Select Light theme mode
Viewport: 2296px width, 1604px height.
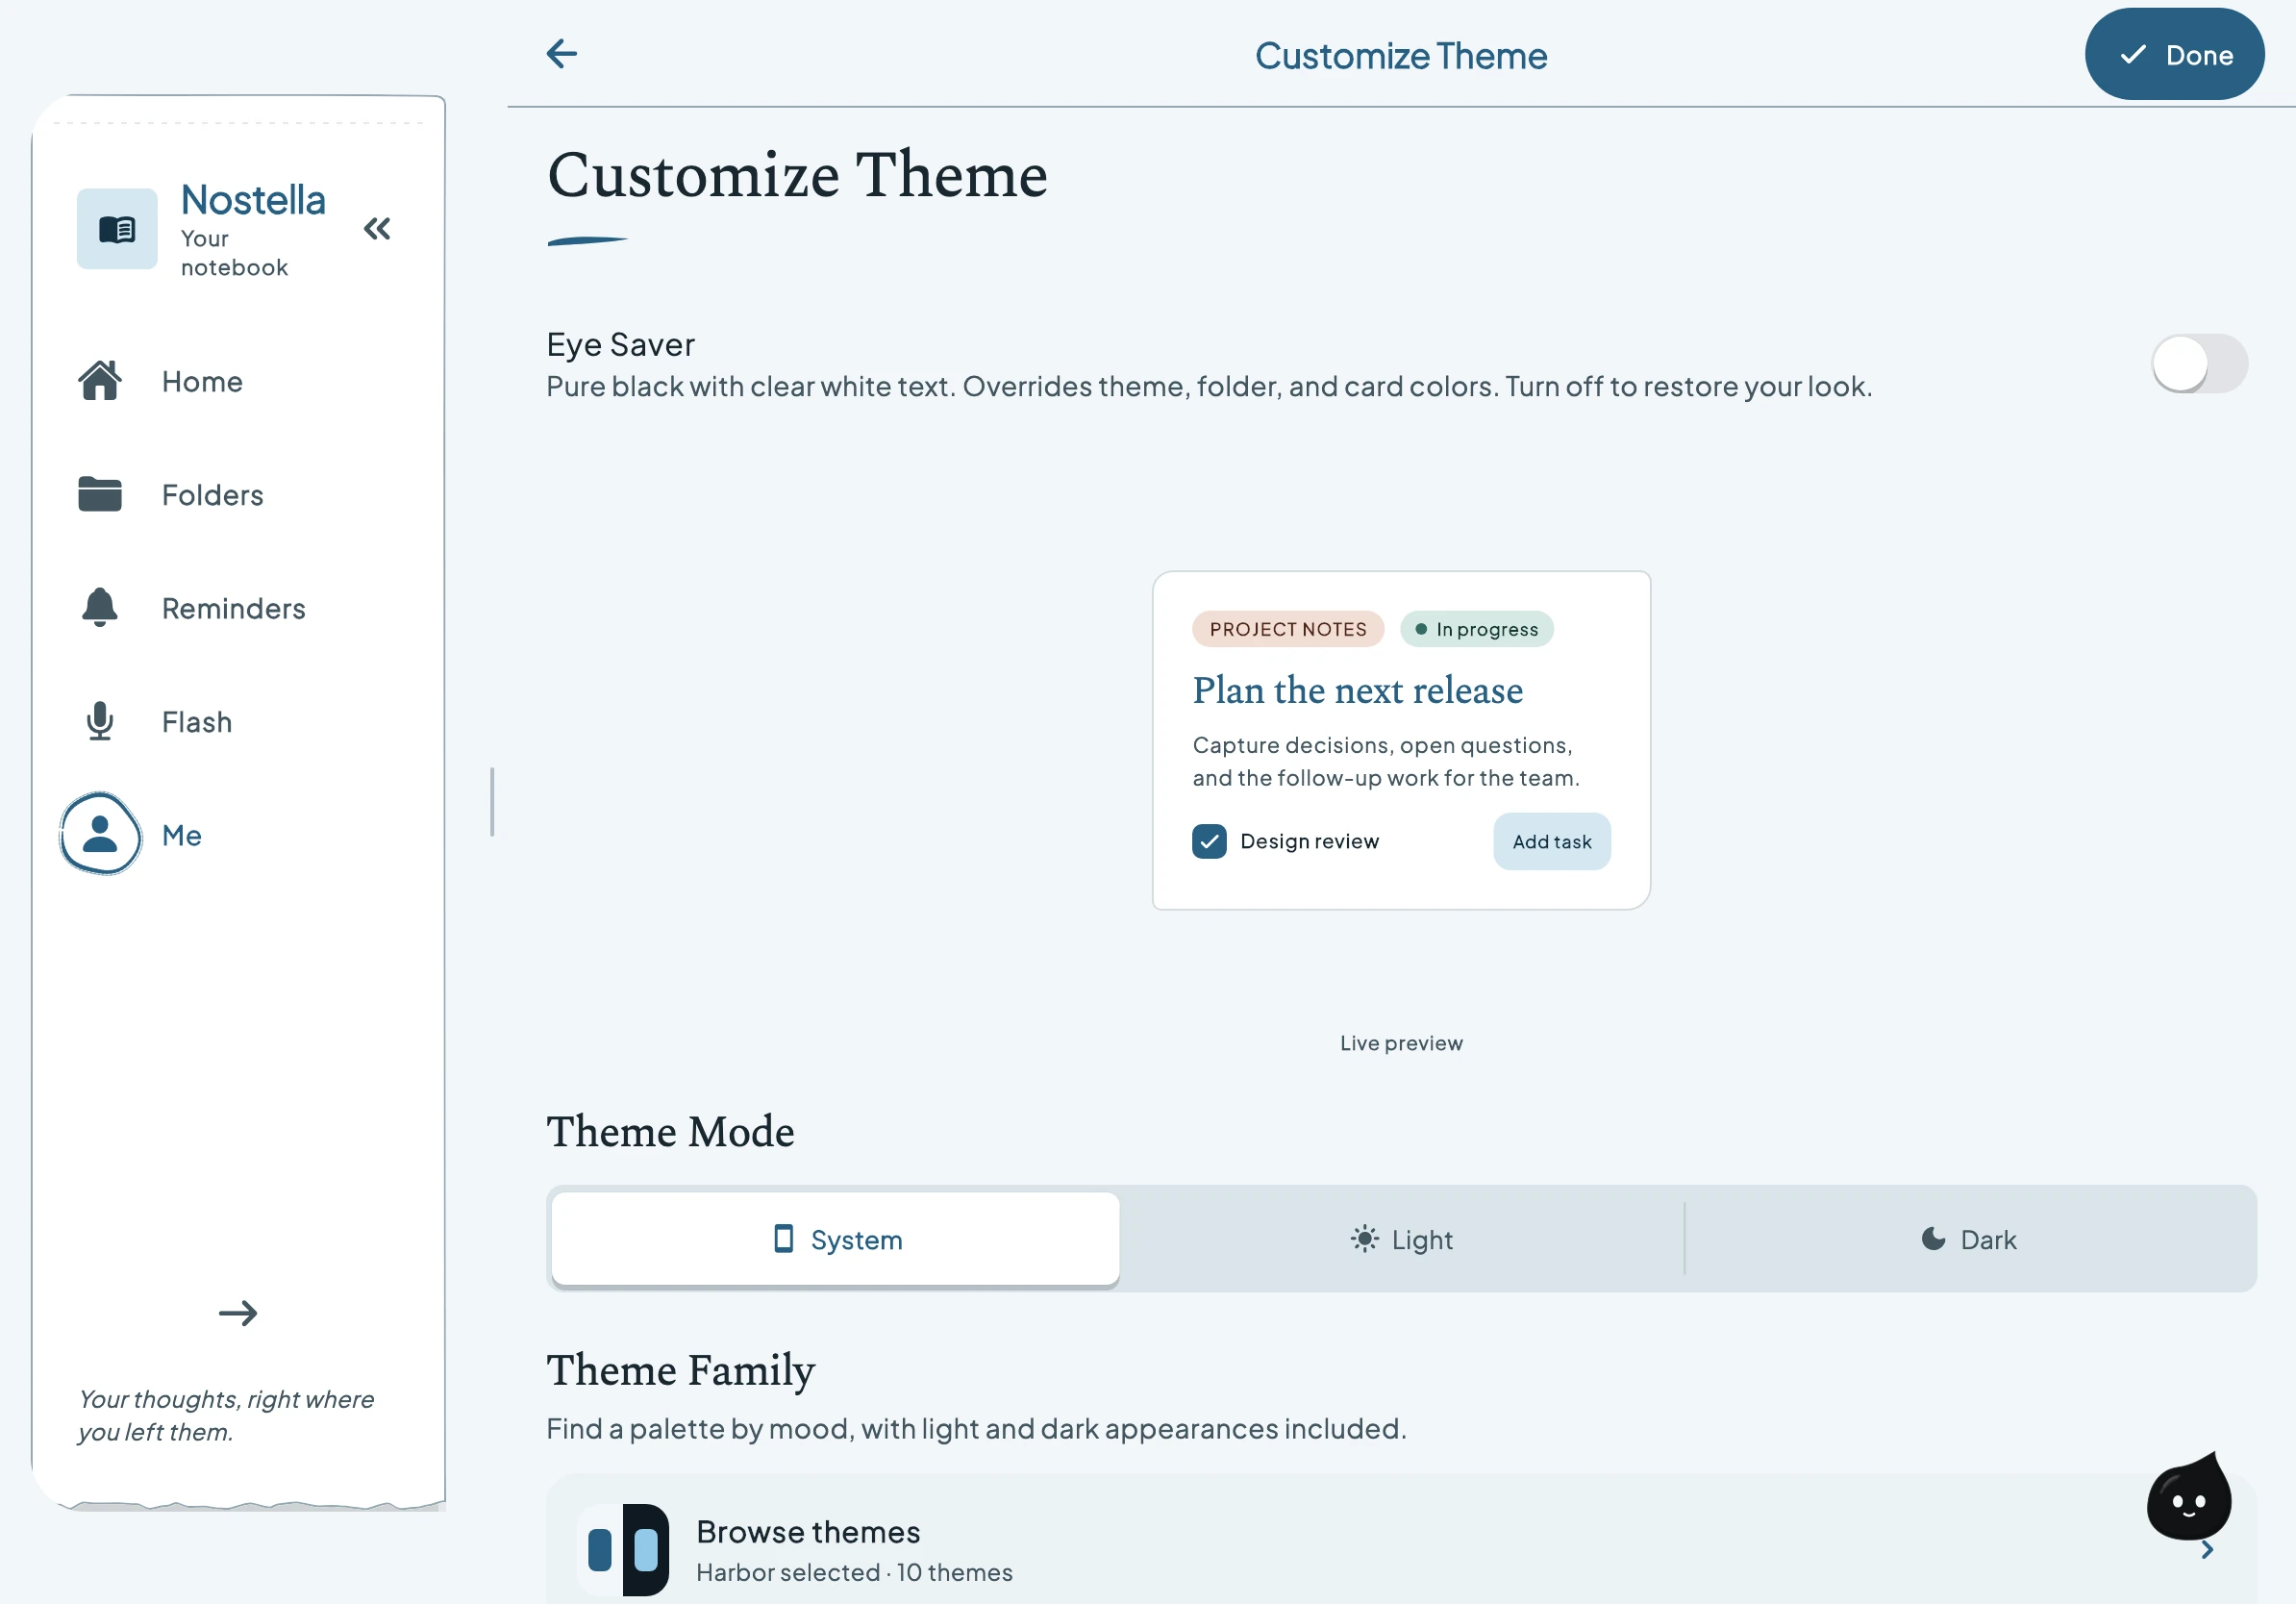1401,1239
